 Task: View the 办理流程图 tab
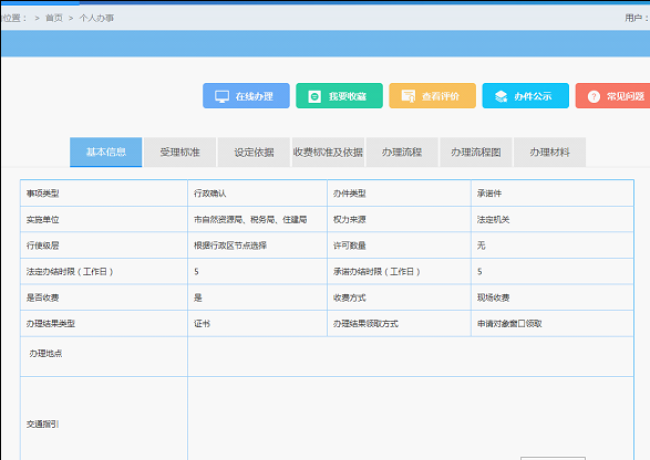tap(476, 153)
